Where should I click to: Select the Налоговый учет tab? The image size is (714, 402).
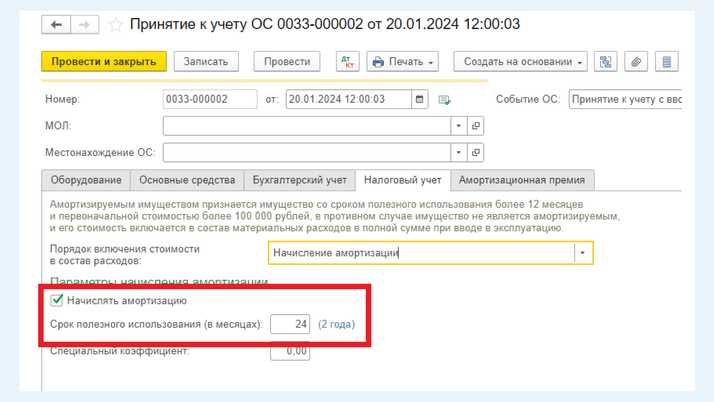[x=403, y=180]
